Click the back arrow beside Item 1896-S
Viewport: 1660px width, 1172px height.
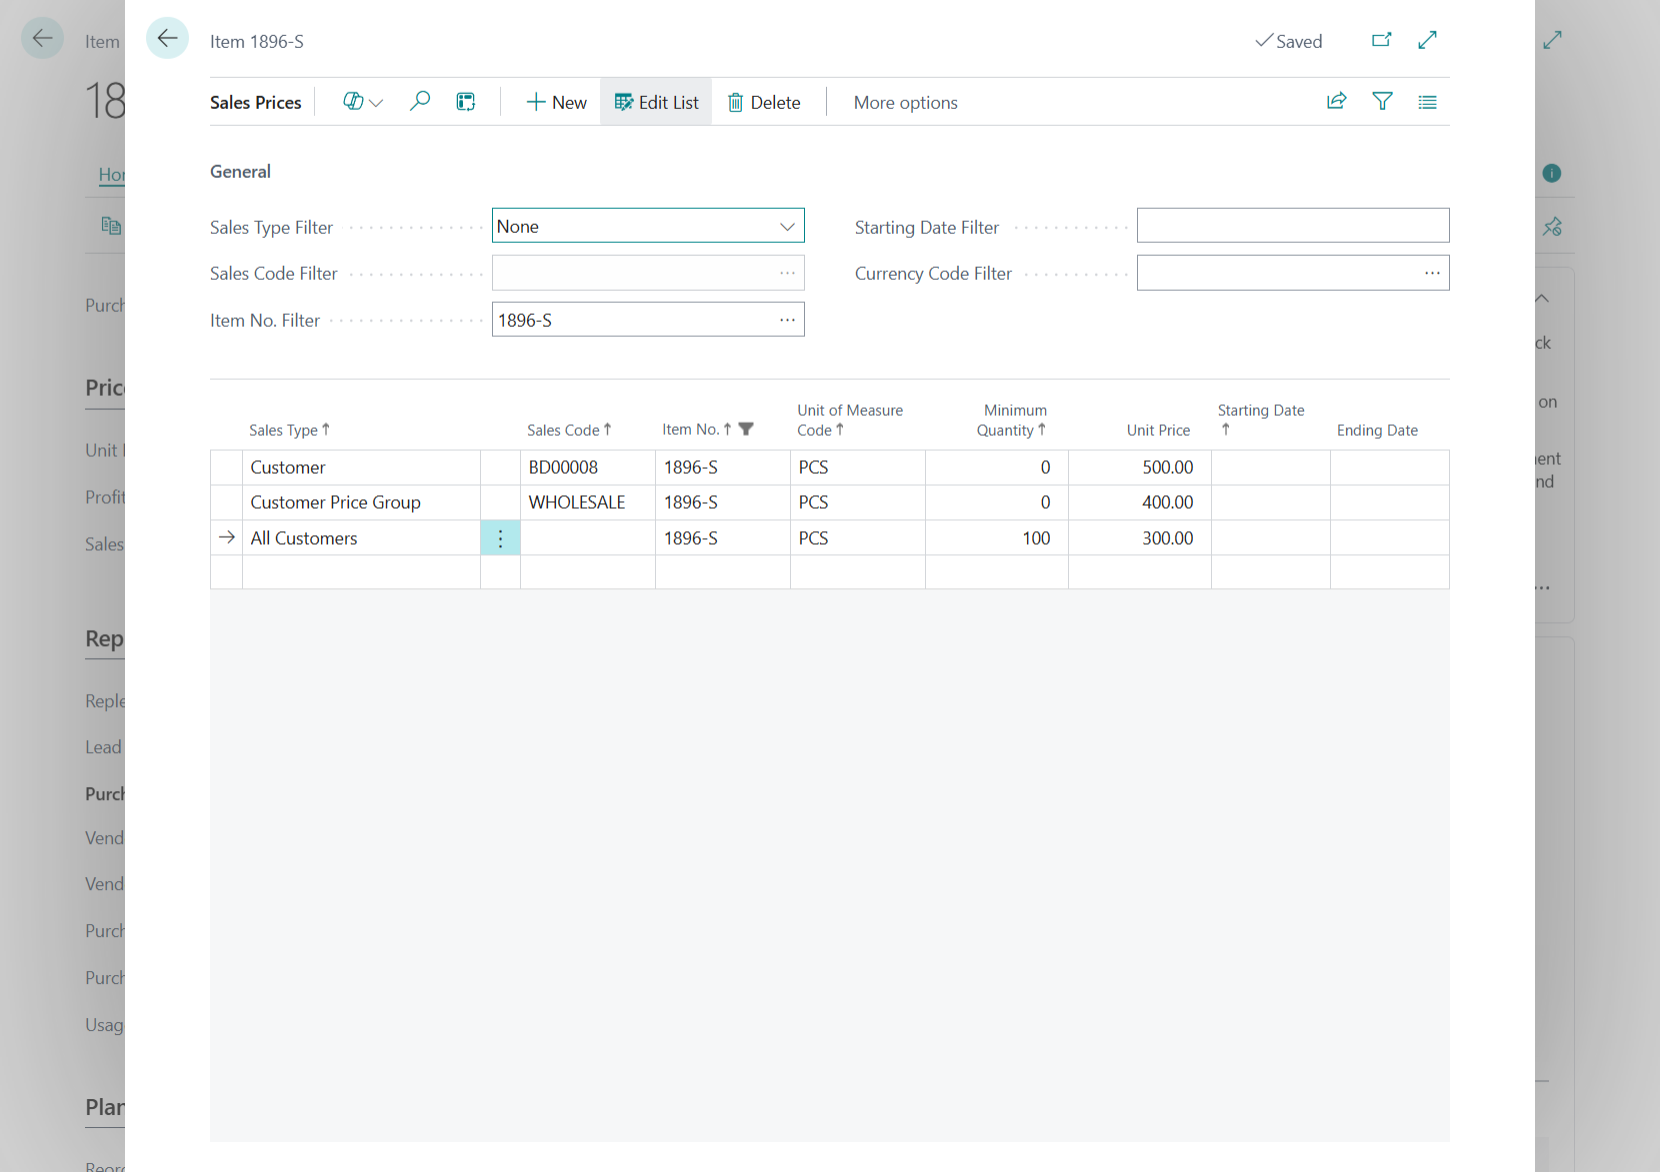click(167, 39)
